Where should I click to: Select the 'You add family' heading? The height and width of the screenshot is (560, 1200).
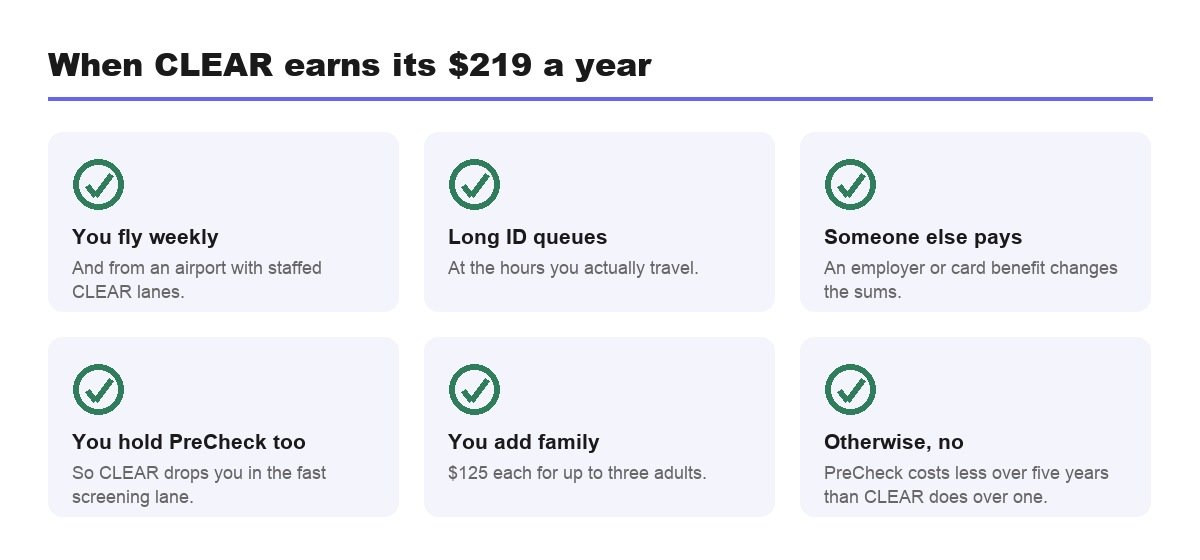click(524, 442)
